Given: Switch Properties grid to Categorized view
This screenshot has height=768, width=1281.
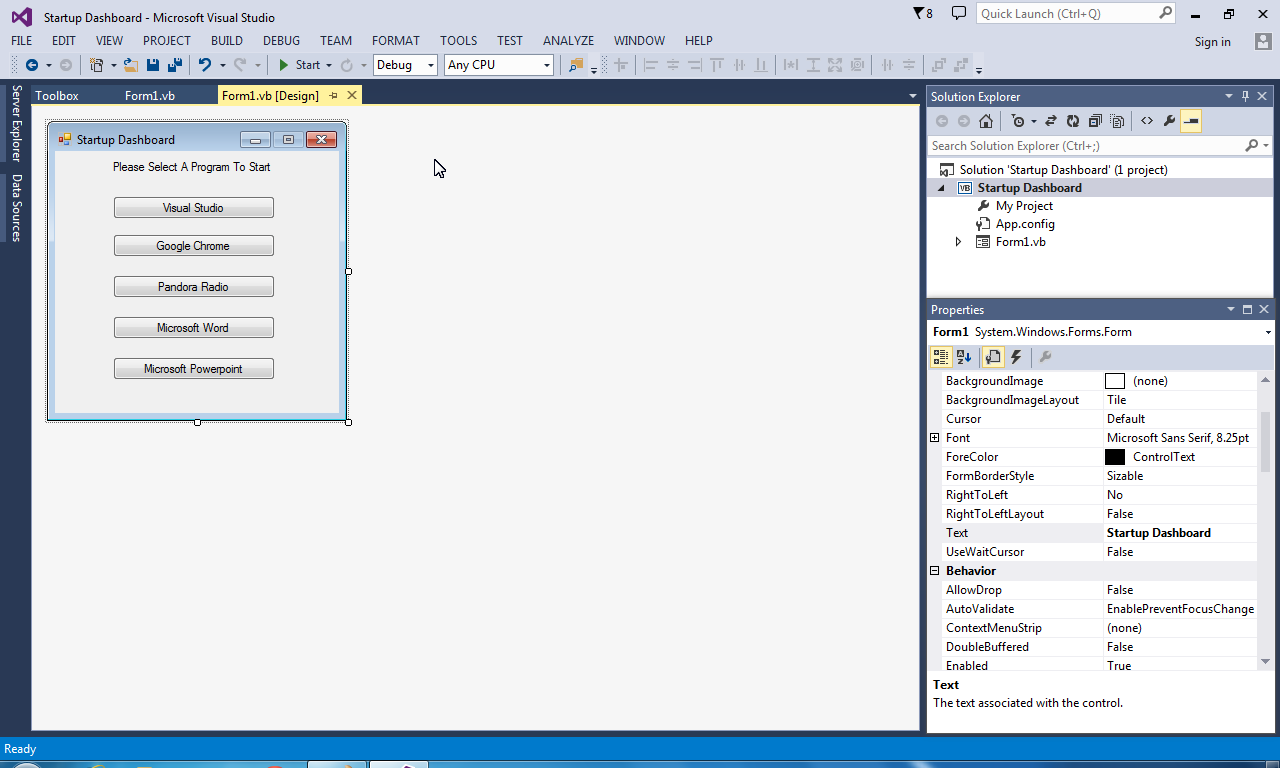Looking at the screenshot, I should click(x=941, y=357).
